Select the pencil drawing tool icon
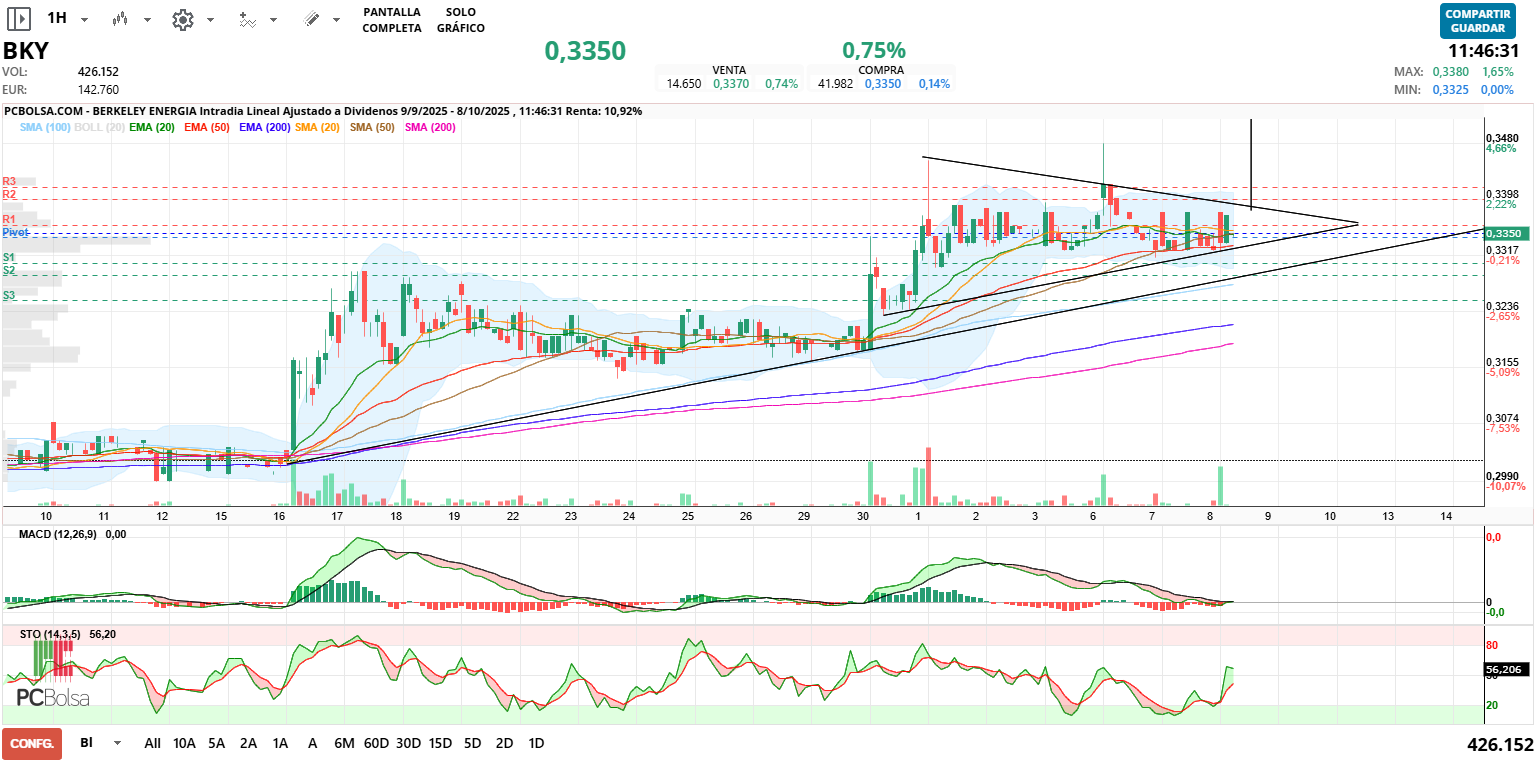The image size is (1536, 766). tap(311, 19)
